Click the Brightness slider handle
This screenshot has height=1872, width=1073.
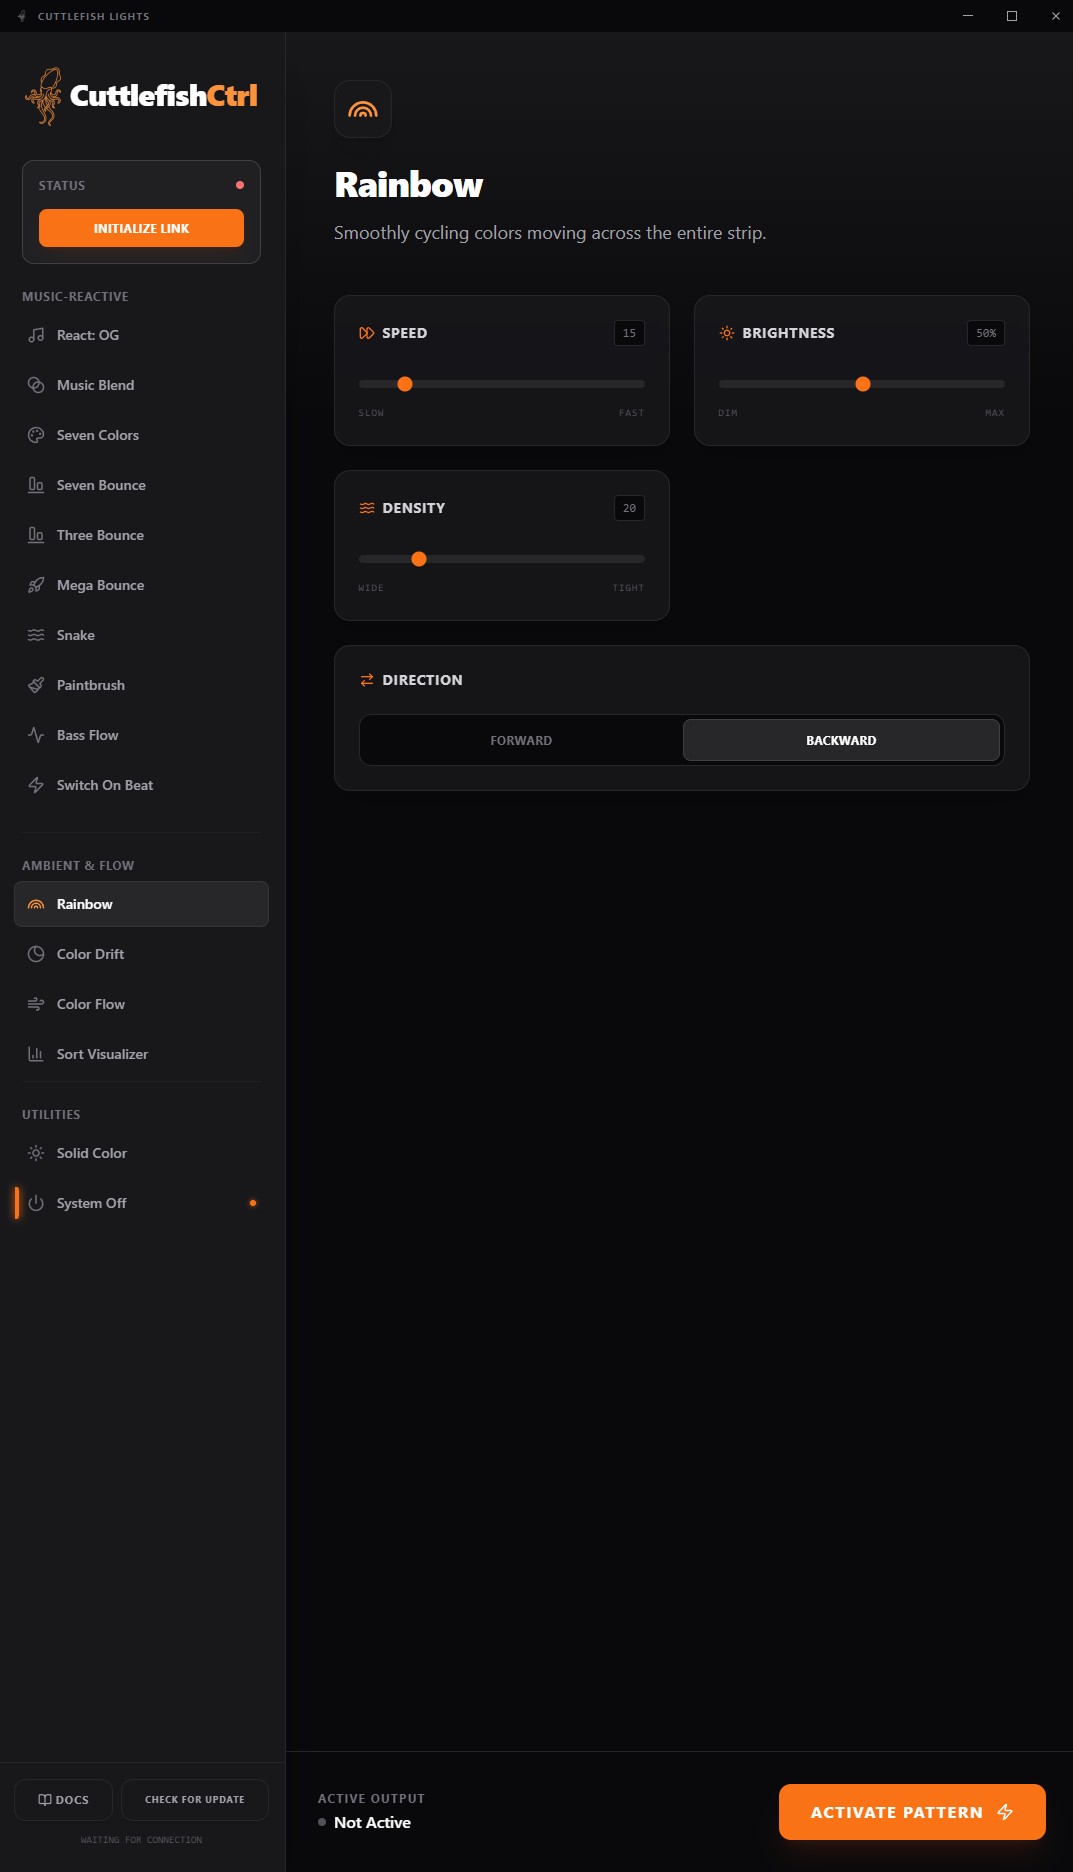click(x=863, y=384)
